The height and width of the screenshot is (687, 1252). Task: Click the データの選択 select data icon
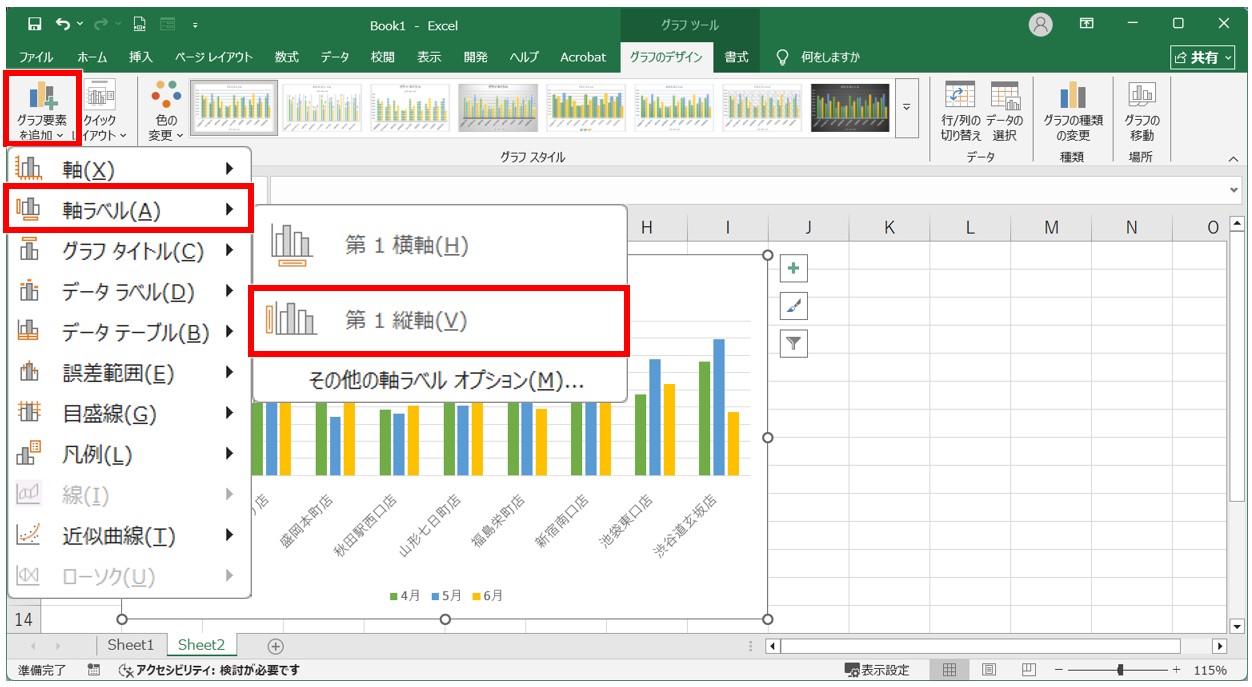[1005, 110]
